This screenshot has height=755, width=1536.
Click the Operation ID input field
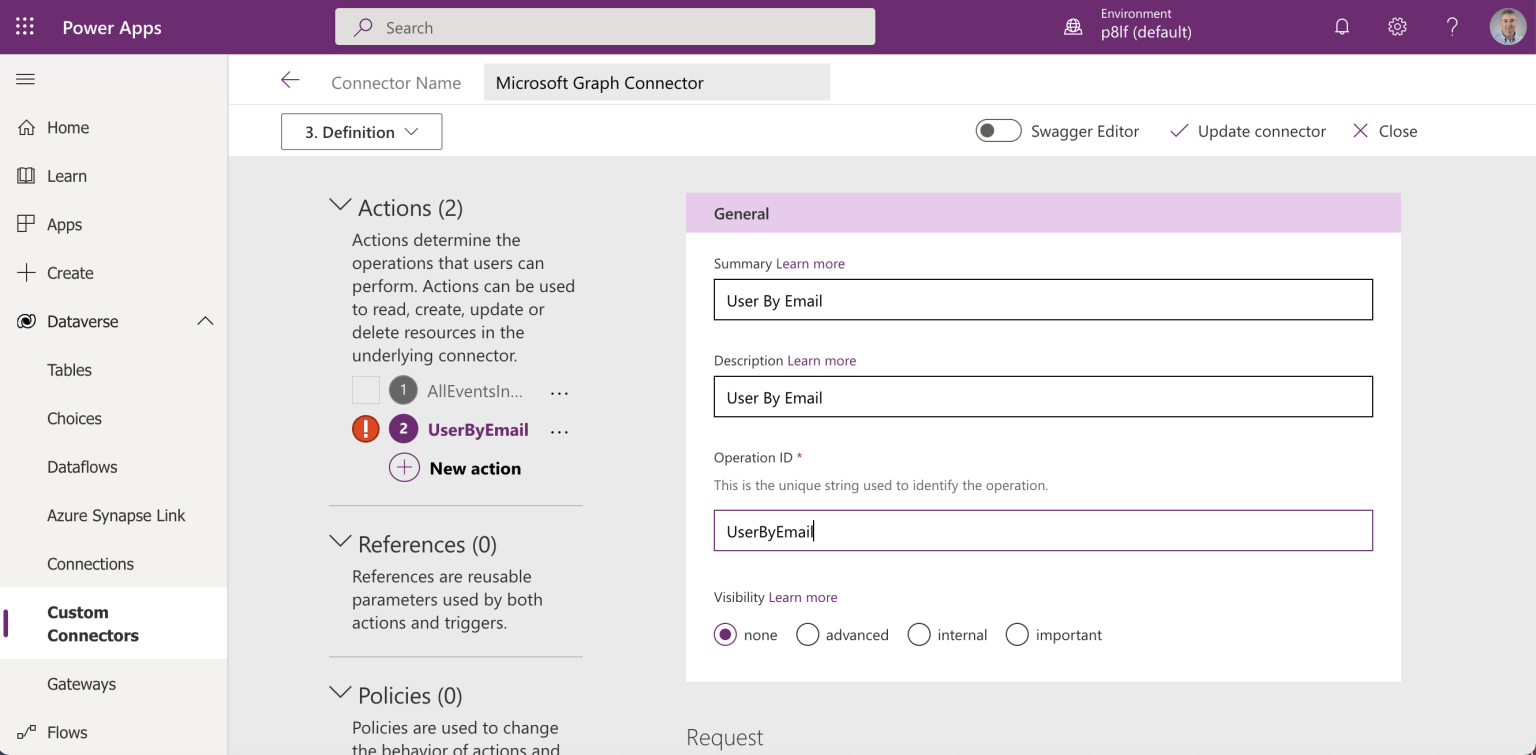tap(1043, 531)
